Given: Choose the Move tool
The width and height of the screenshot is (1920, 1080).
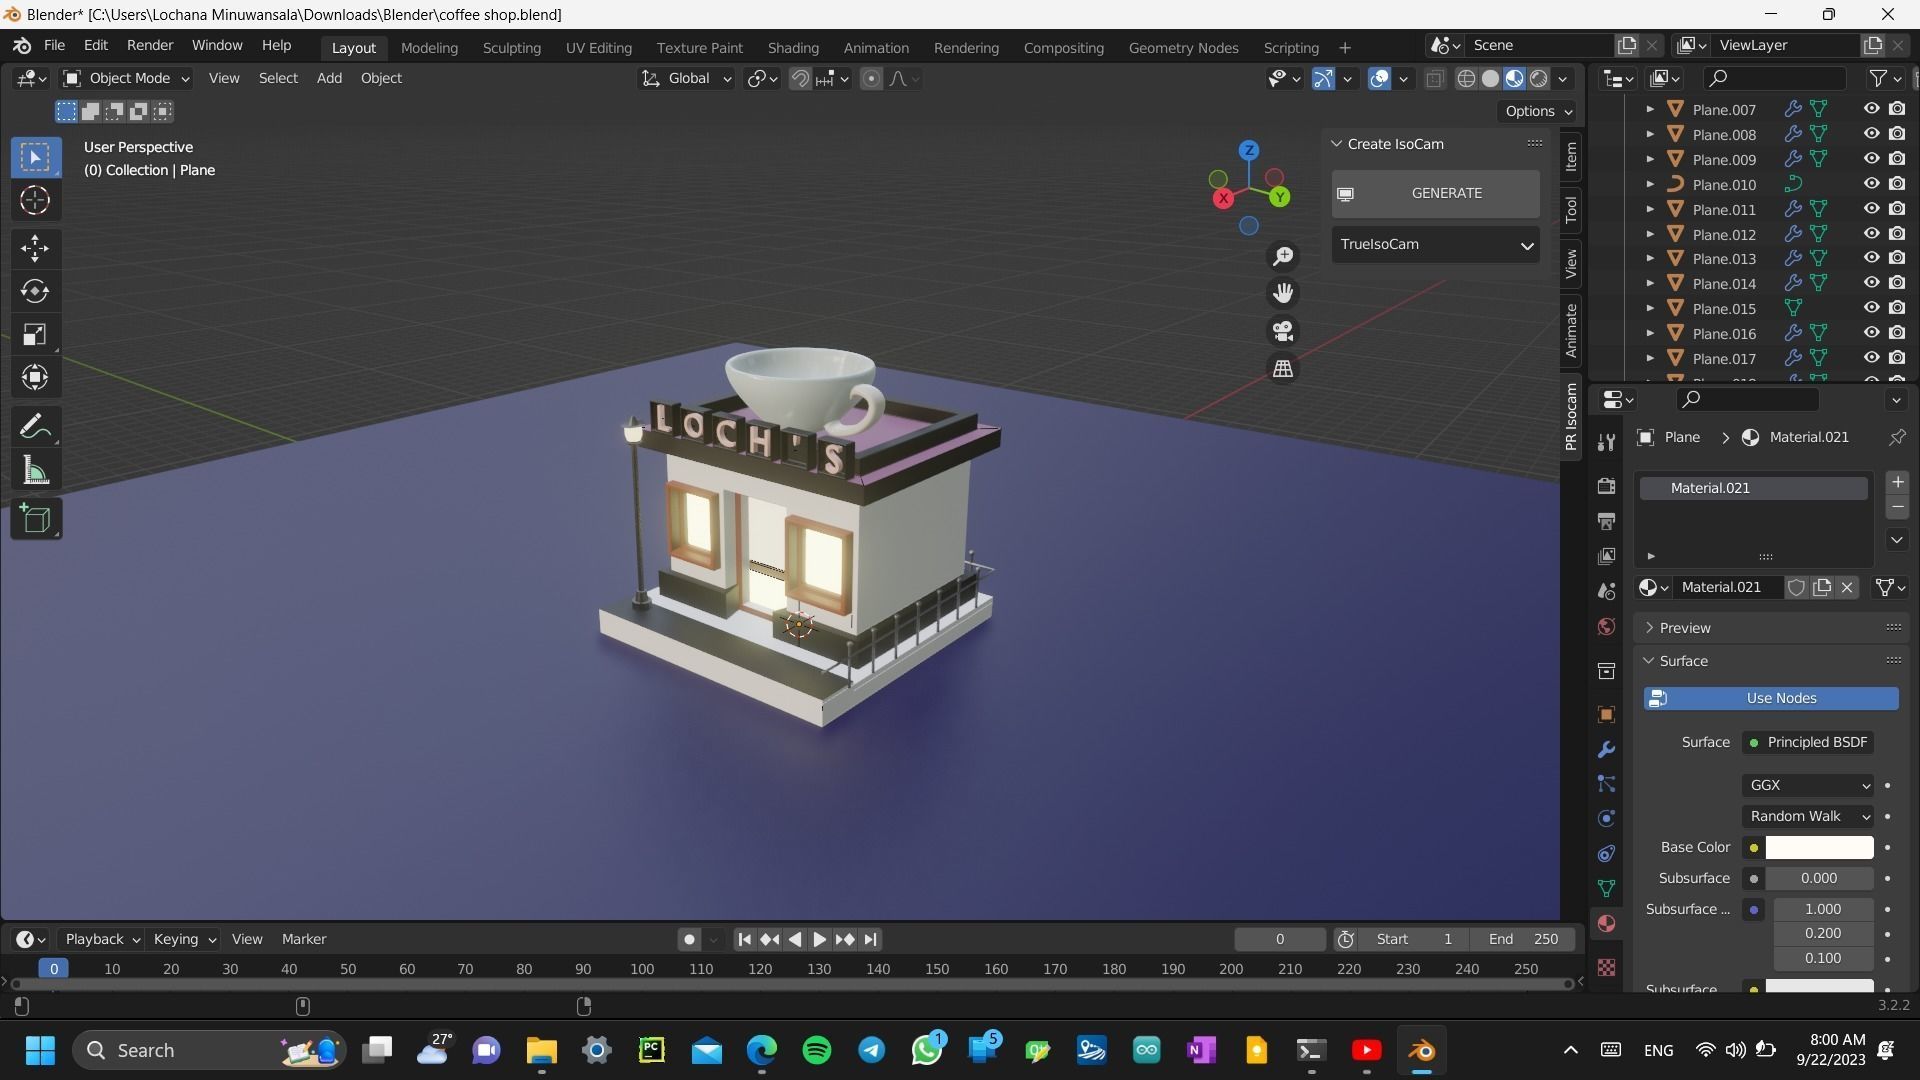Looking at the screenshot, I should tap(35, 248).
